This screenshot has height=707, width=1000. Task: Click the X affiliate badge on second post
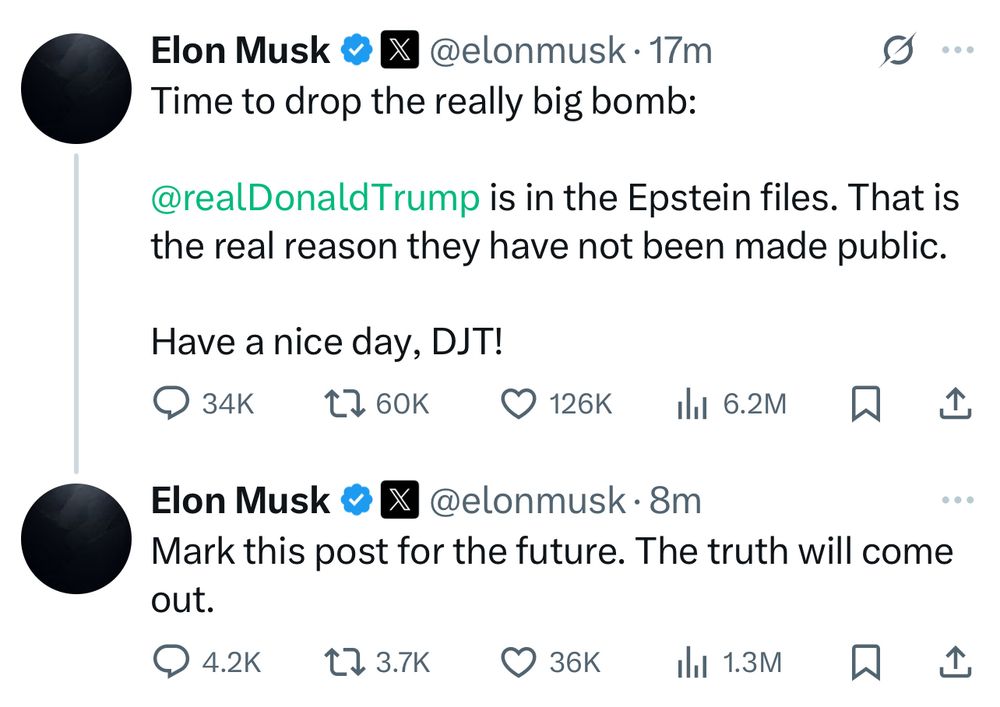[x=400, y=500]
